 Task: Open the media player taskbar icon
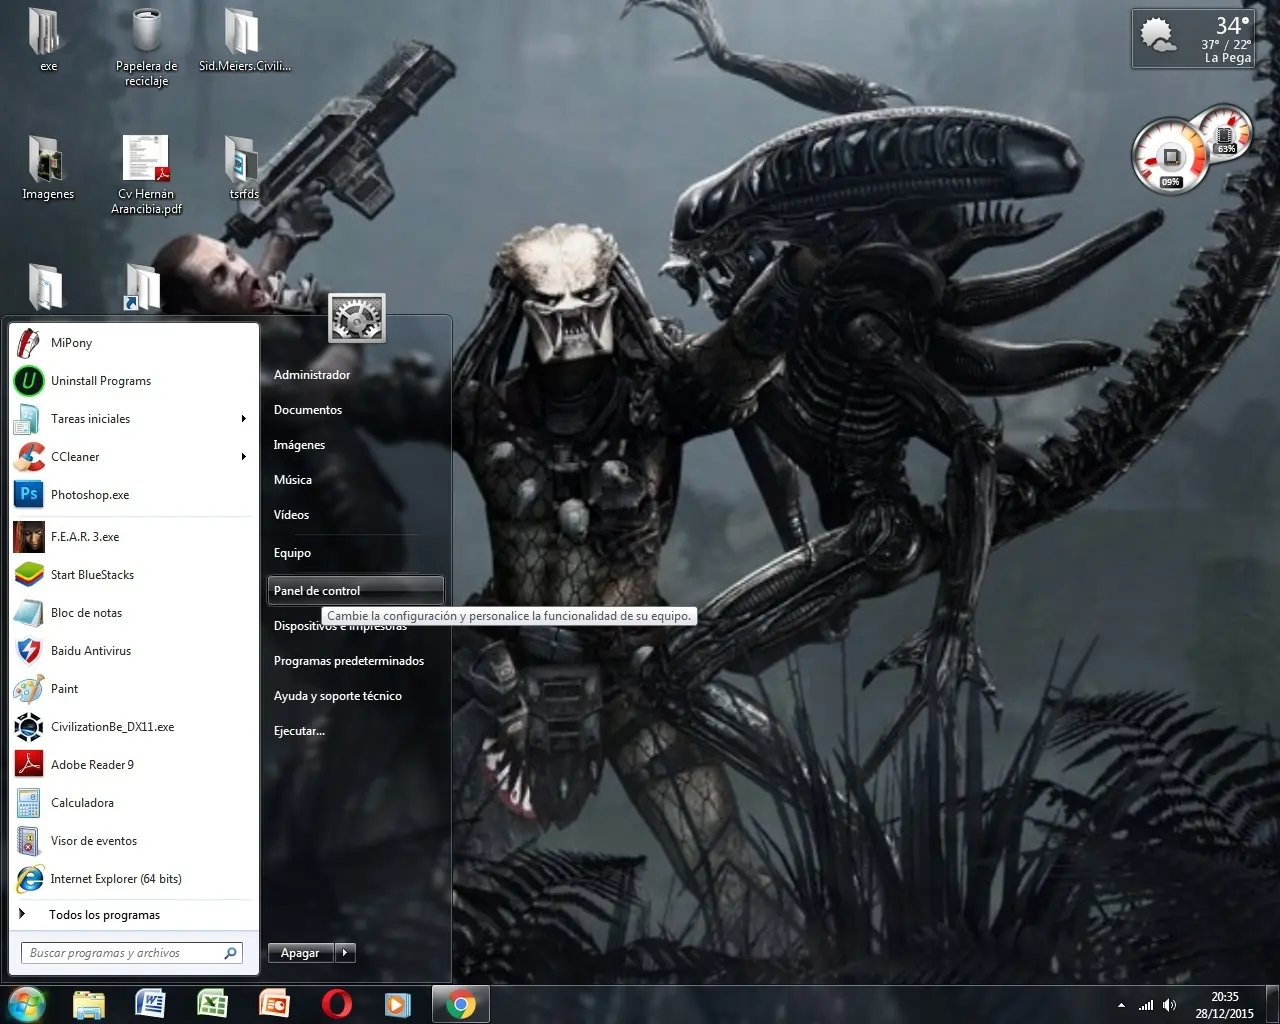(398, 1004)
